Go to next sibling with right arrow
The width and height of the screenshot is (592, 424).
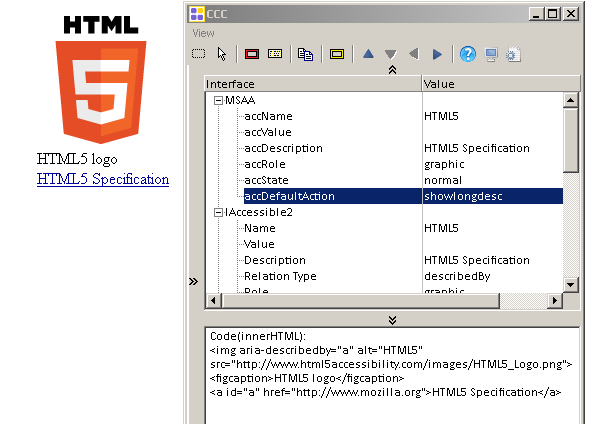[x=437, y=54]
